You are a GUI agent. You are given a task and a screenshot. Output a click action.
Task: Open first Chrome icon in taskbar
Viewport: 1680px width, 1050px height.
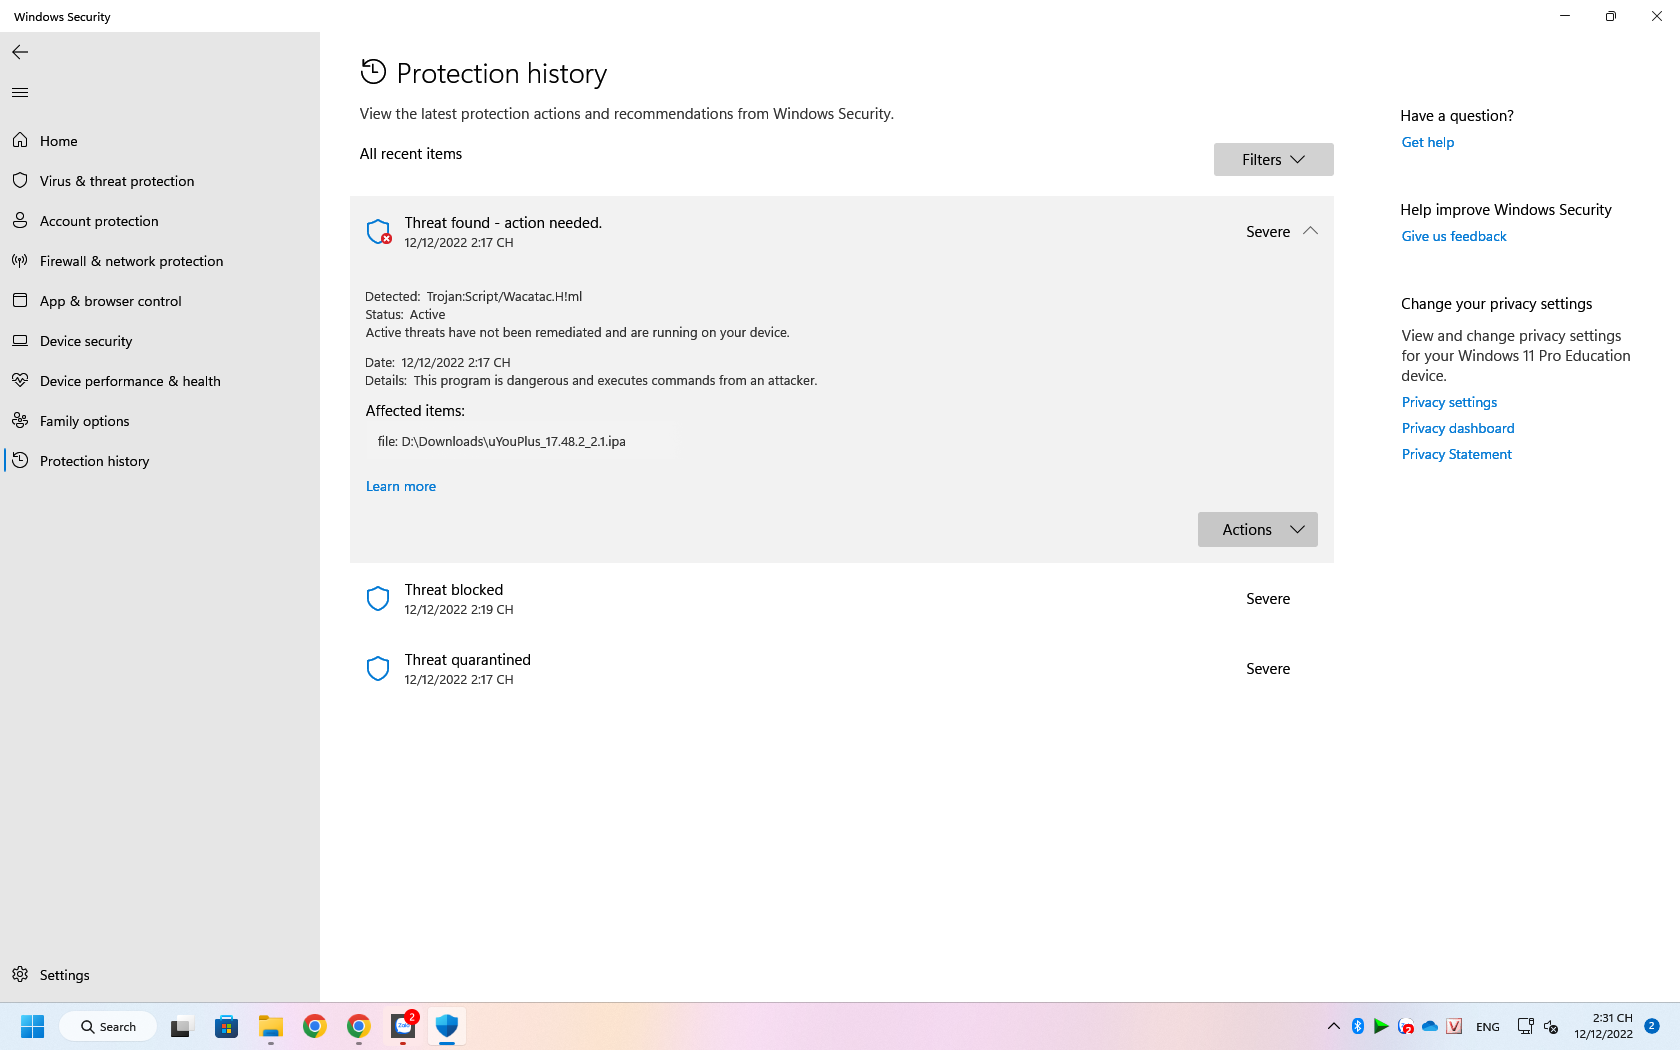pyautogui.click(x=315, y=1026)
